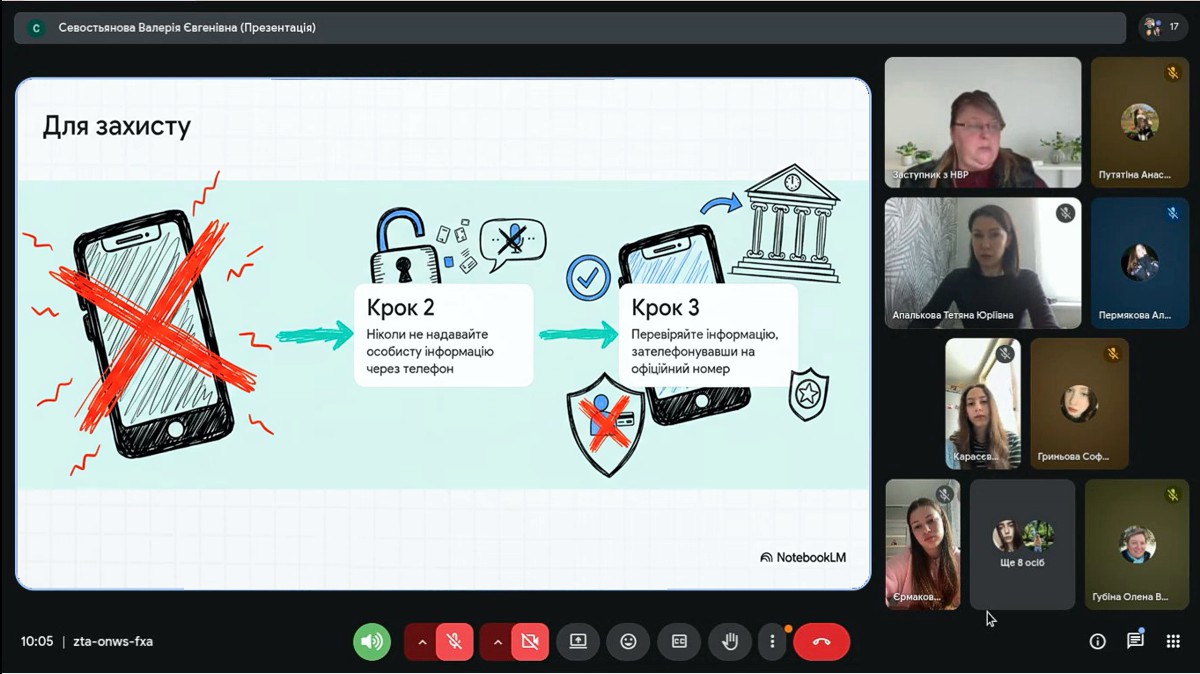Viewport: 1200px width, 674px height.
Task: Show the 17 participants list
Action: (x=1163, y=27)
